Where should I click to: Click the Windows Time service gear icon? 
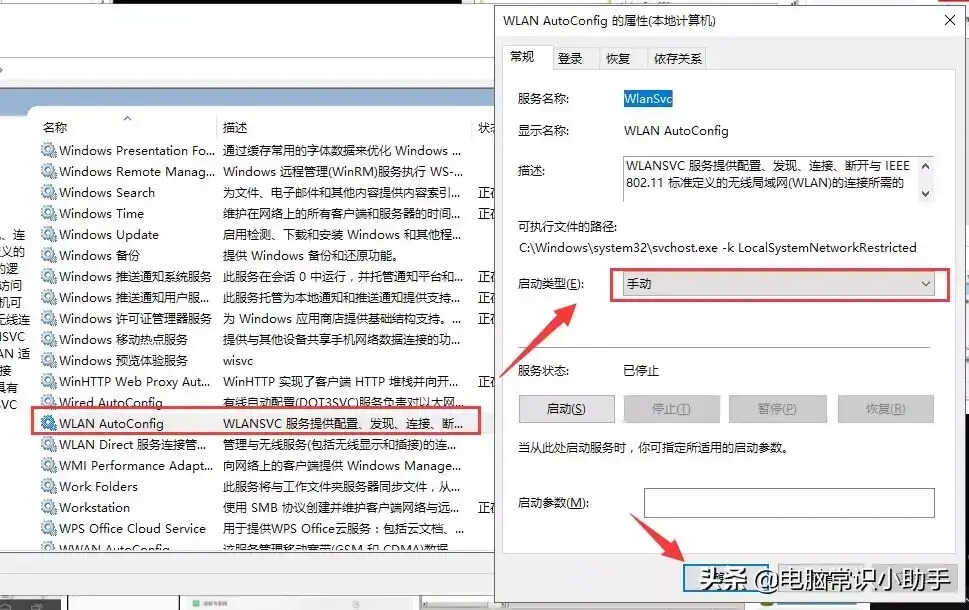coord(48,213)
